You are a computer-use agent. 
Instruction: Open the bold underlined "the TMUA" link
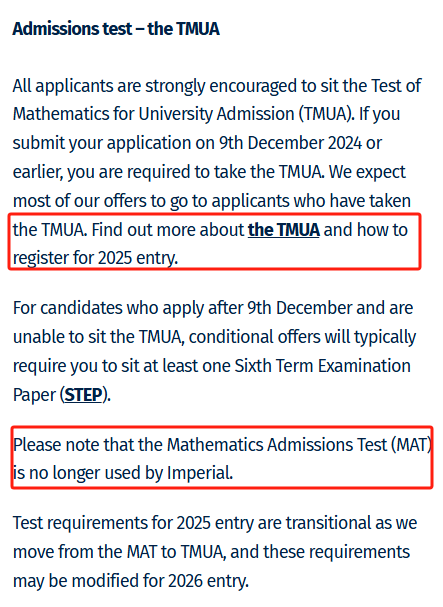point(283,230)
